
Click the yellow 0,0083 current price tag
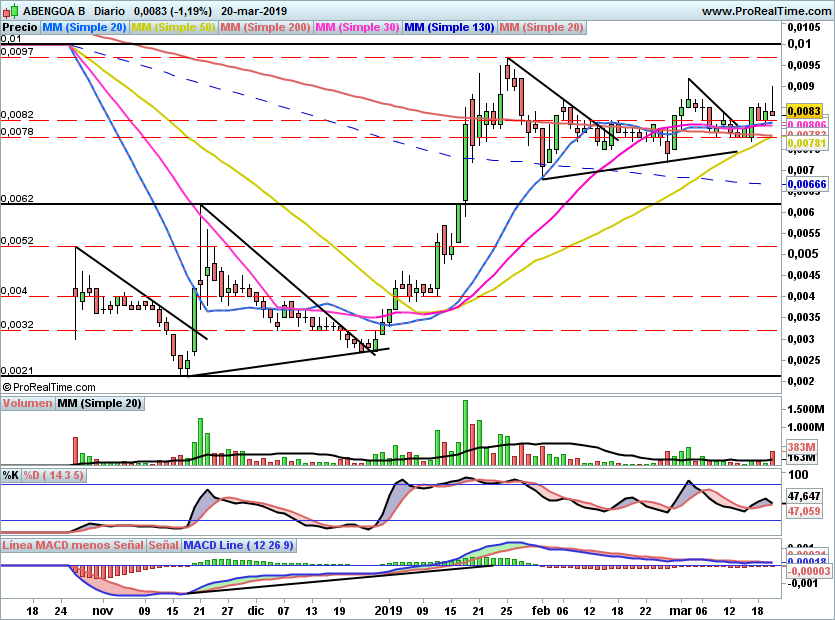[804, 111]
